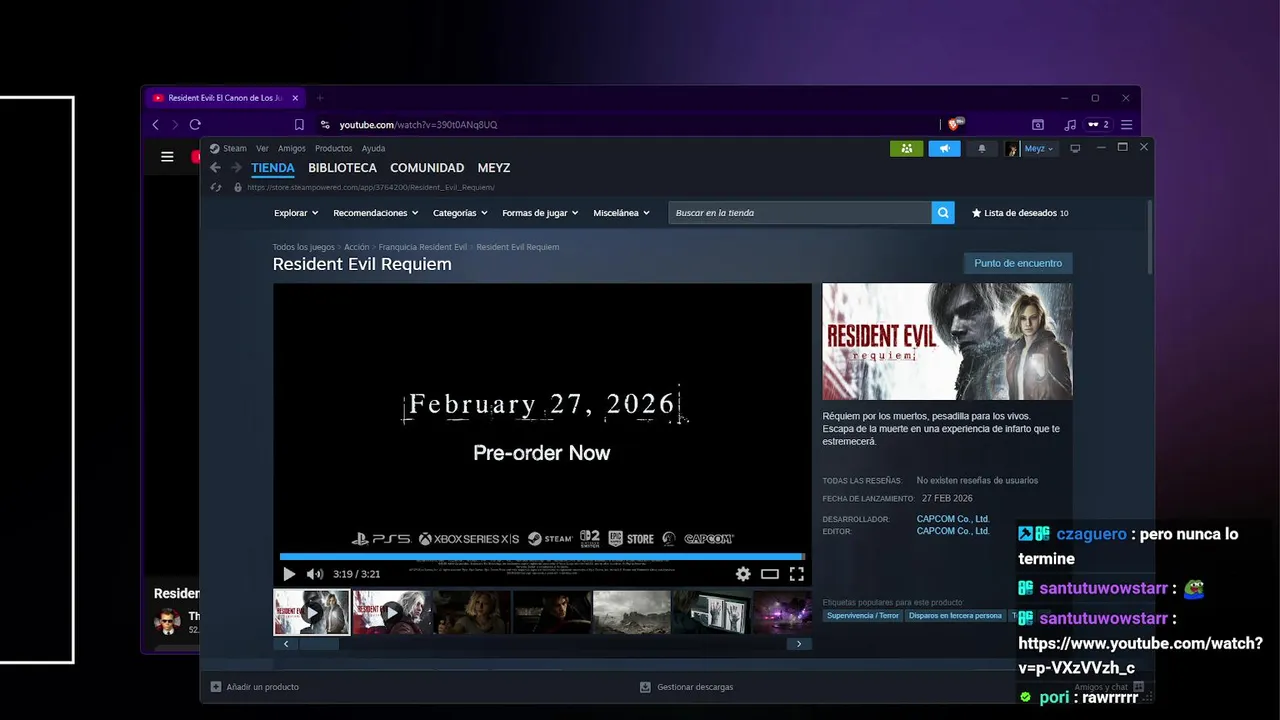
Task: Select the first trailer thumbnail
Action: coord(312,612)
